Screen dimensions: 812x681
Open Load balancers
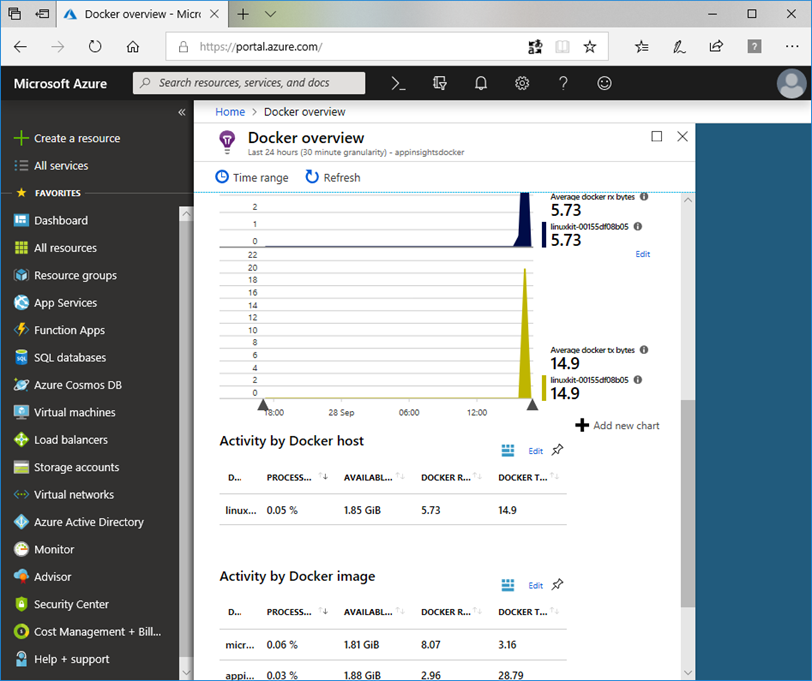tap(61, 440)
